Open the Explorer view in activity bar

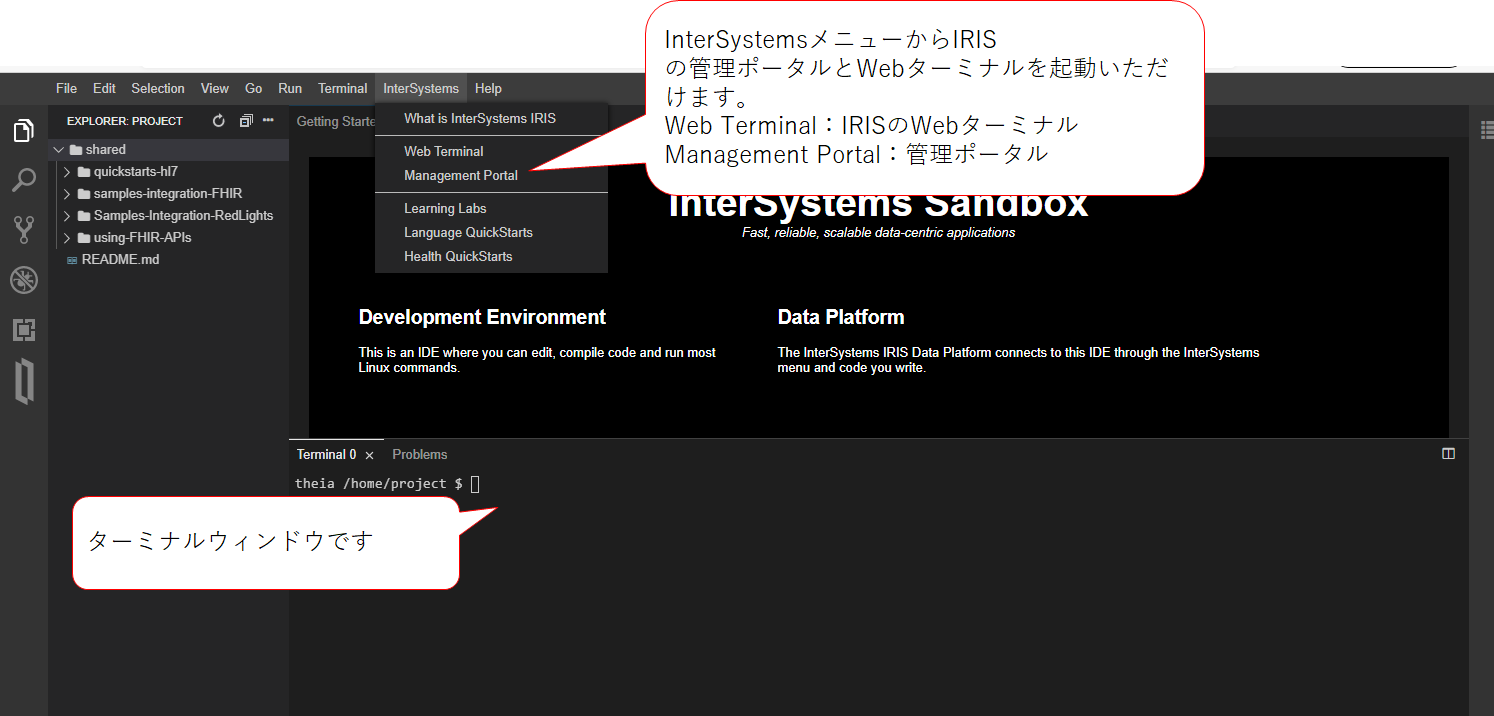click(23, 131)
